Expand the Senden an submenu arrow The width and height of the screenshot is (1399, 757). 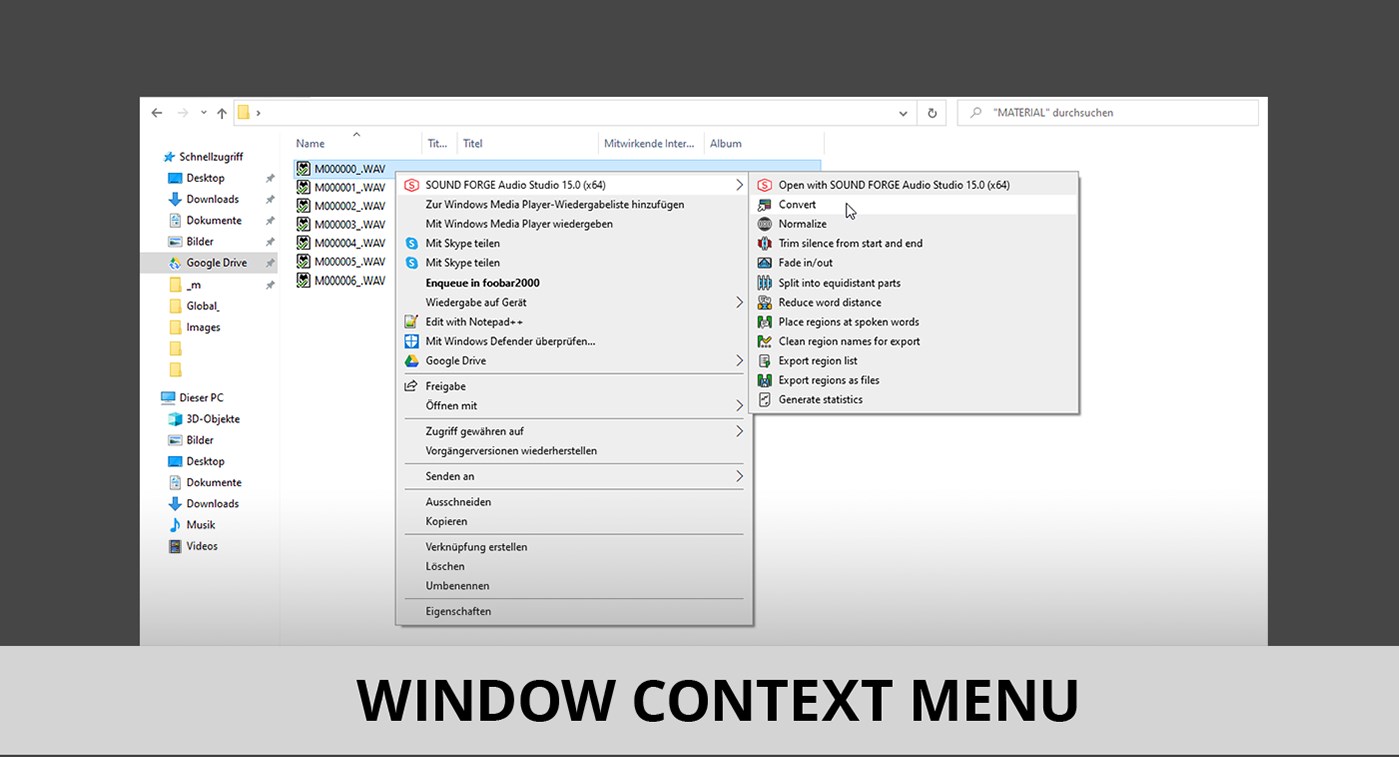(x=739, y=477)
